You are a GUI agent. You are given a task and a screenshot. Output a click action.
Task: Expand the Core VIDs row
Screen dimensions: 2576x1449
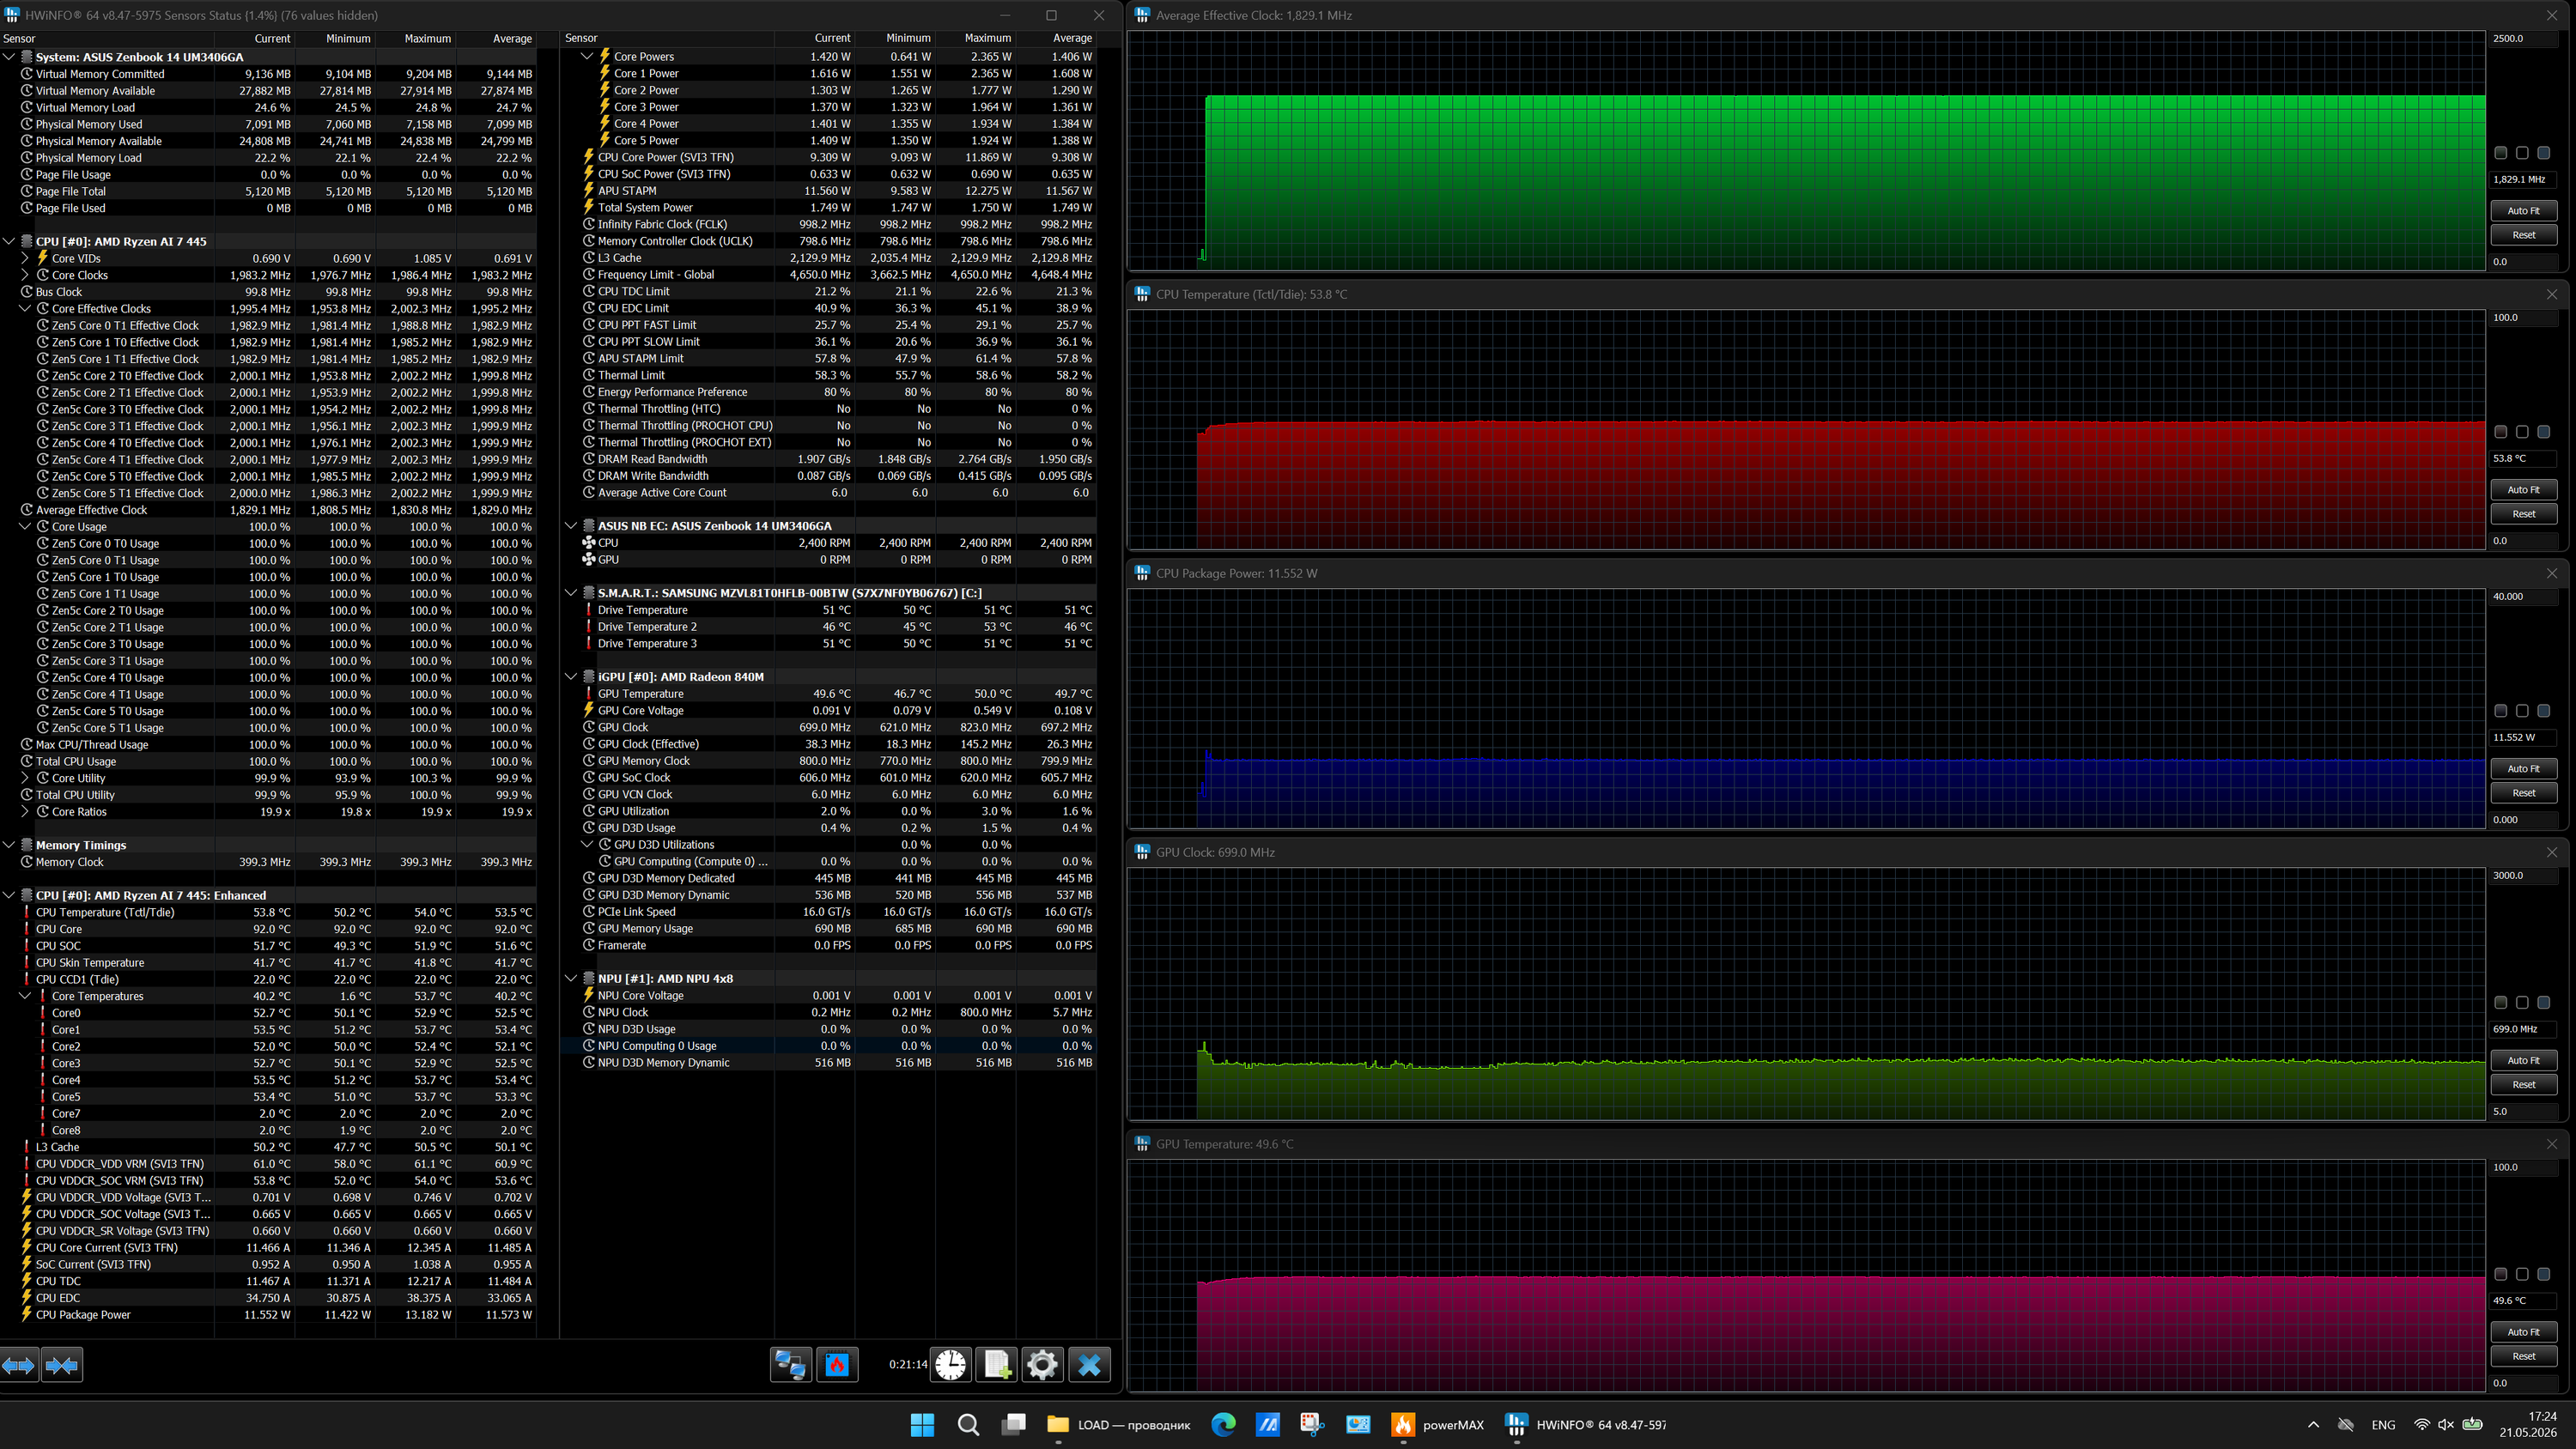25,258
